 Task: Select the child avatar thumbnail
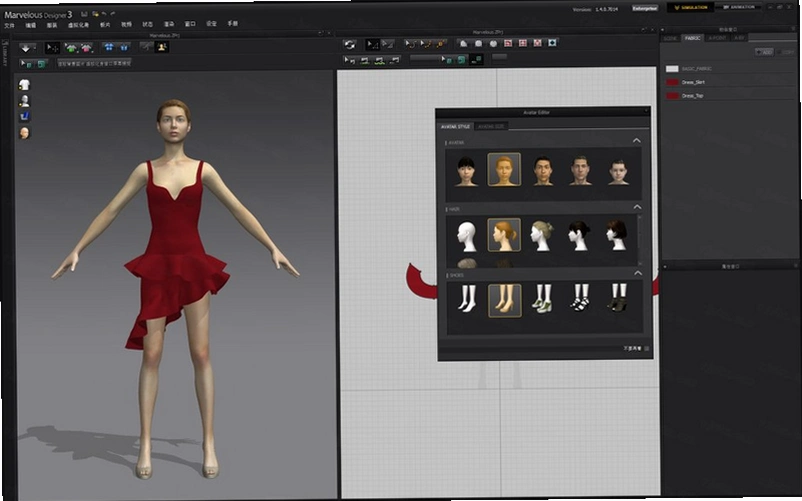click(618, 171)
